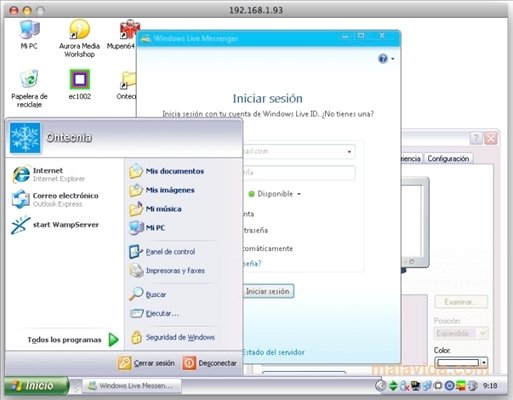This screenshot has width=513, height=400.
Task: Click the Messenger signed-out tray icon
Action: click(404, 386)
